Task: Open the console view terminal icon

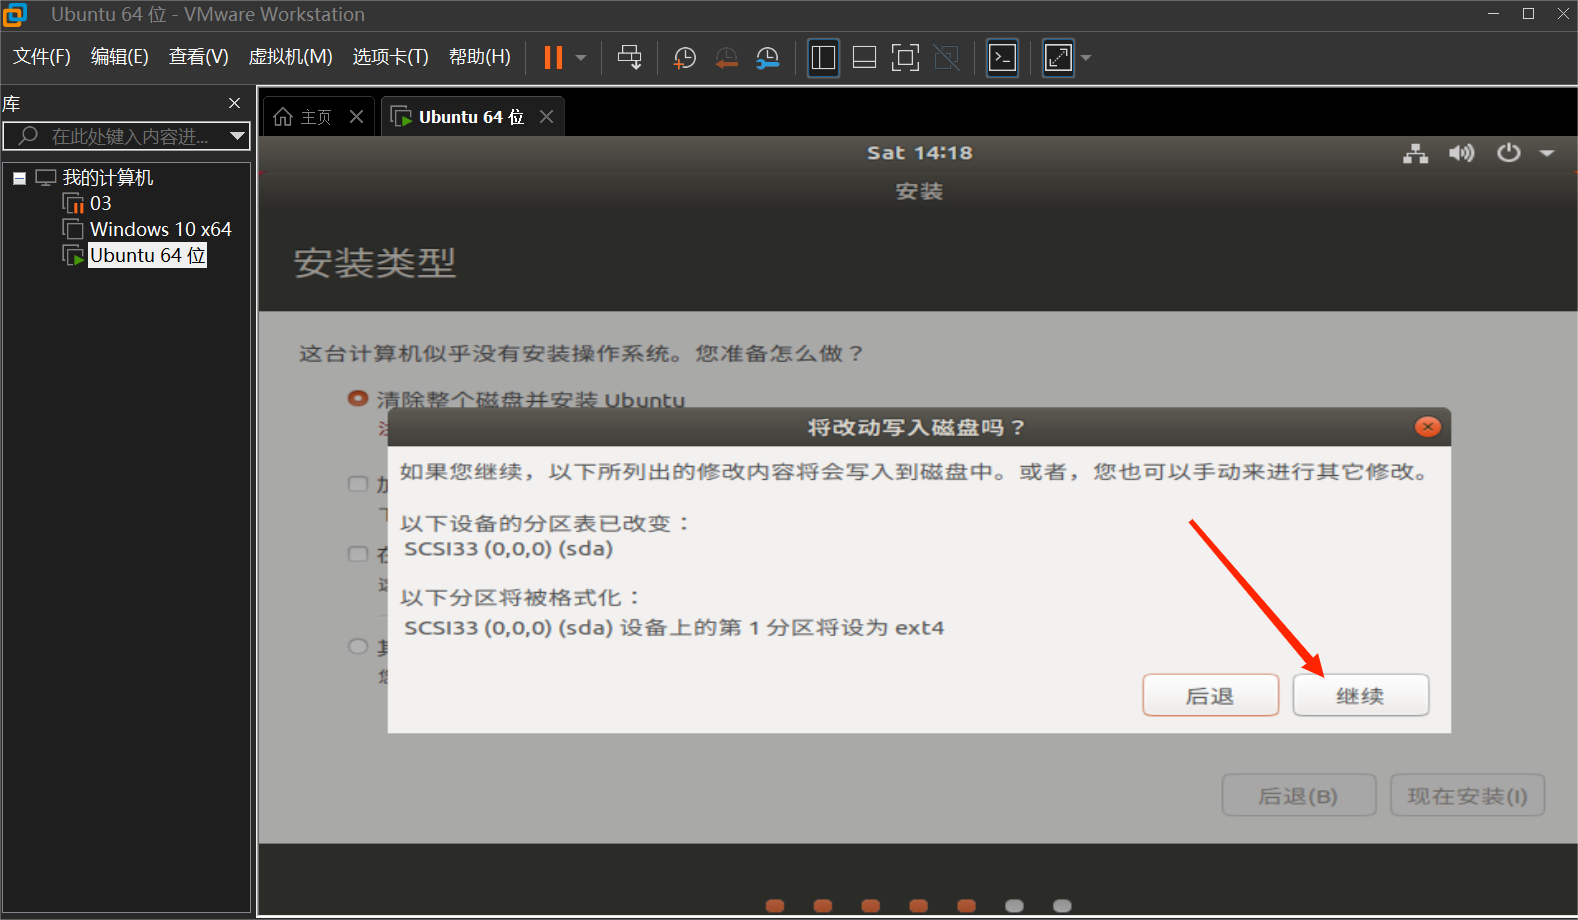Action: 1002,58
